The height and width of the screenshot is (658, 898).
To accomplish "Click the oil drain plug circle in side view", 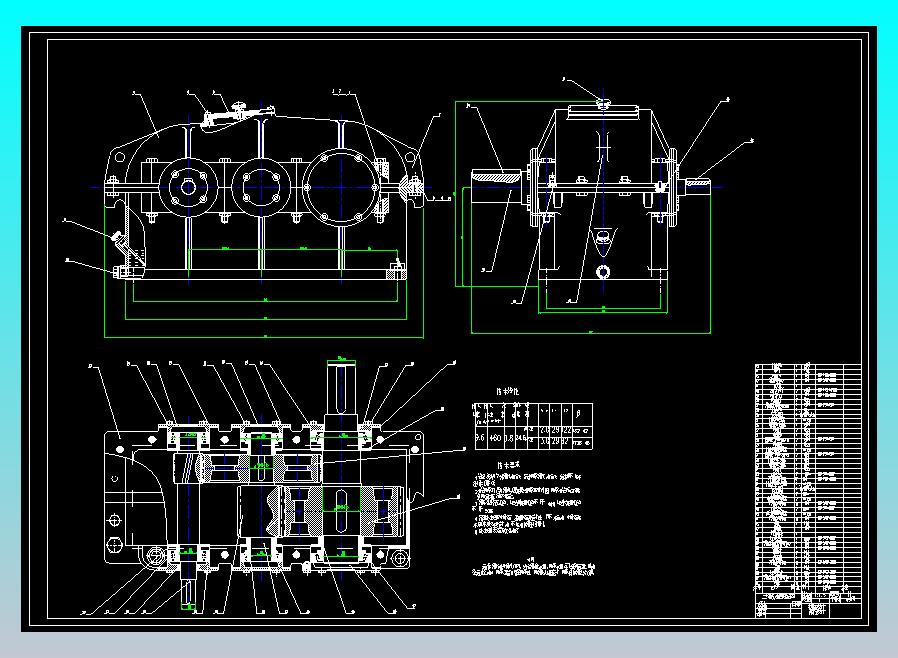I will point(603,271).
